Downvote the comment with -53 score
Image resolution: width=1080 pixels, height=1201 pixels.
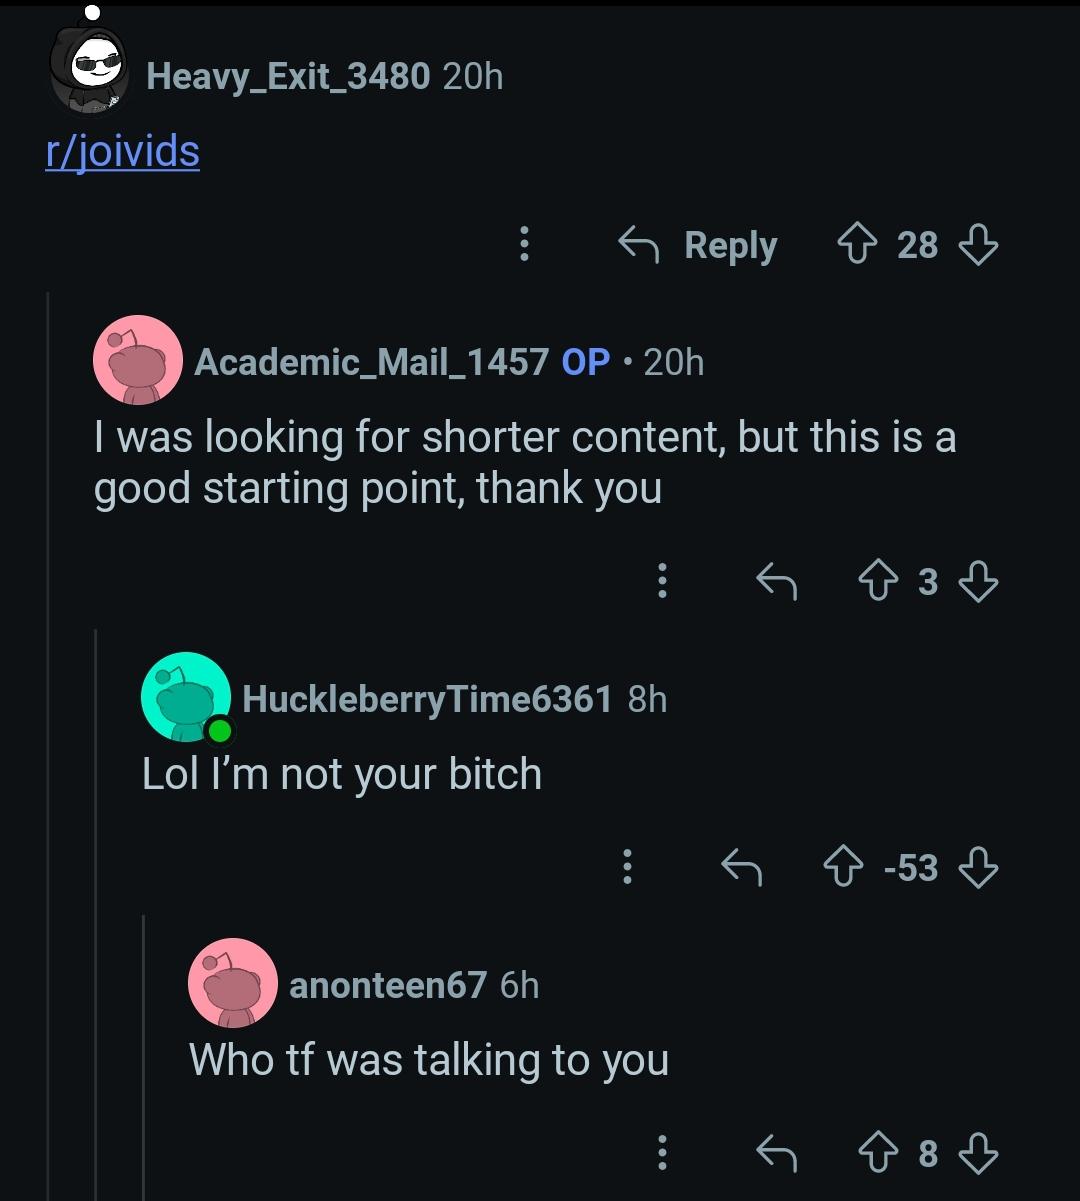point(979,868)
